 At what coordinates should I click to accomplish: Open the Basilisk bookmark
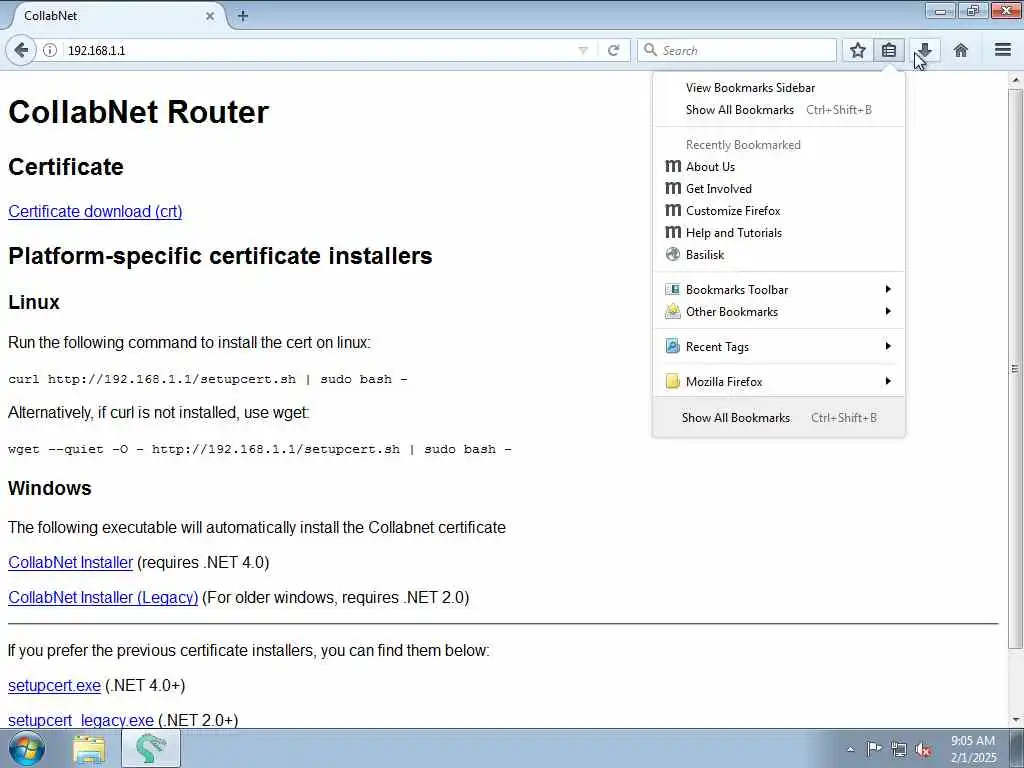(778, 255)
